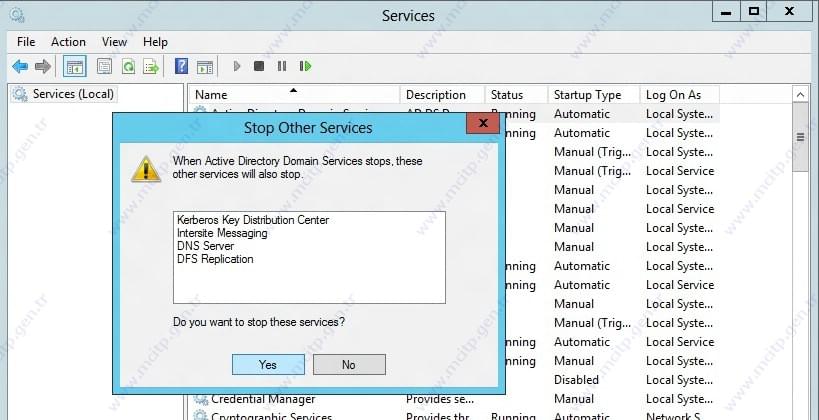Open the Action menu
The height and width of the screenshot is (420, 819).
click(68, 42)
